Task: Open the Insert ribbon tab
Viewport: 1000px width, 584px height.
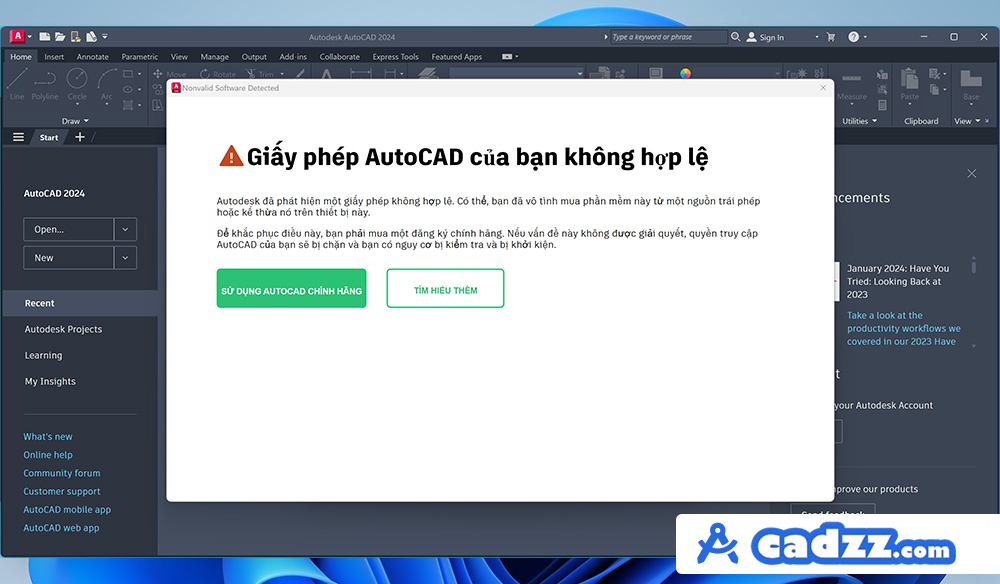Action: 54,57
